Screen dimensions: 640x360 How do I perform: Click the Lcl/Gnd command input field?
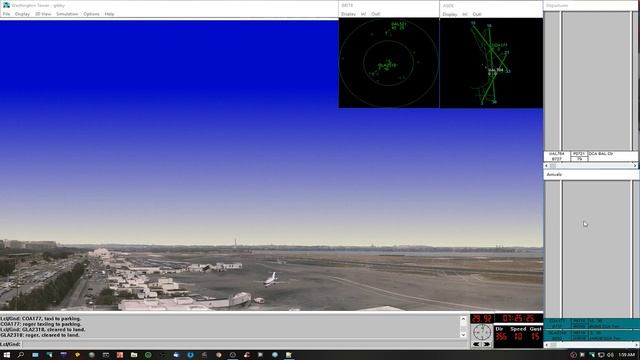[245, 344]
